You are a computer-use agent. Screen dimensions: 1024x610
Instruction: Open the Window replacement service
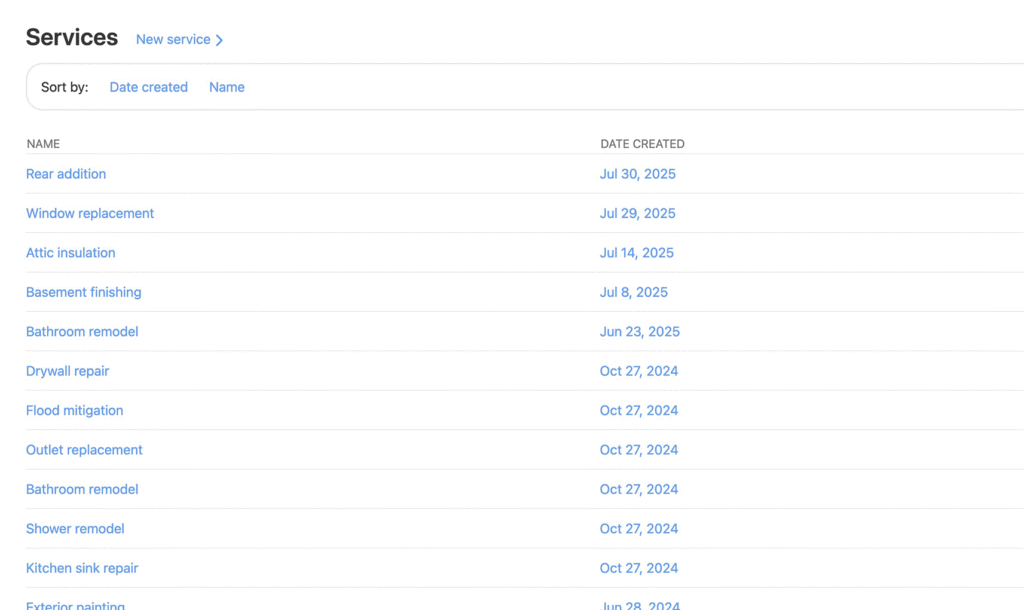pyautogui.click(x=90, y=213)
